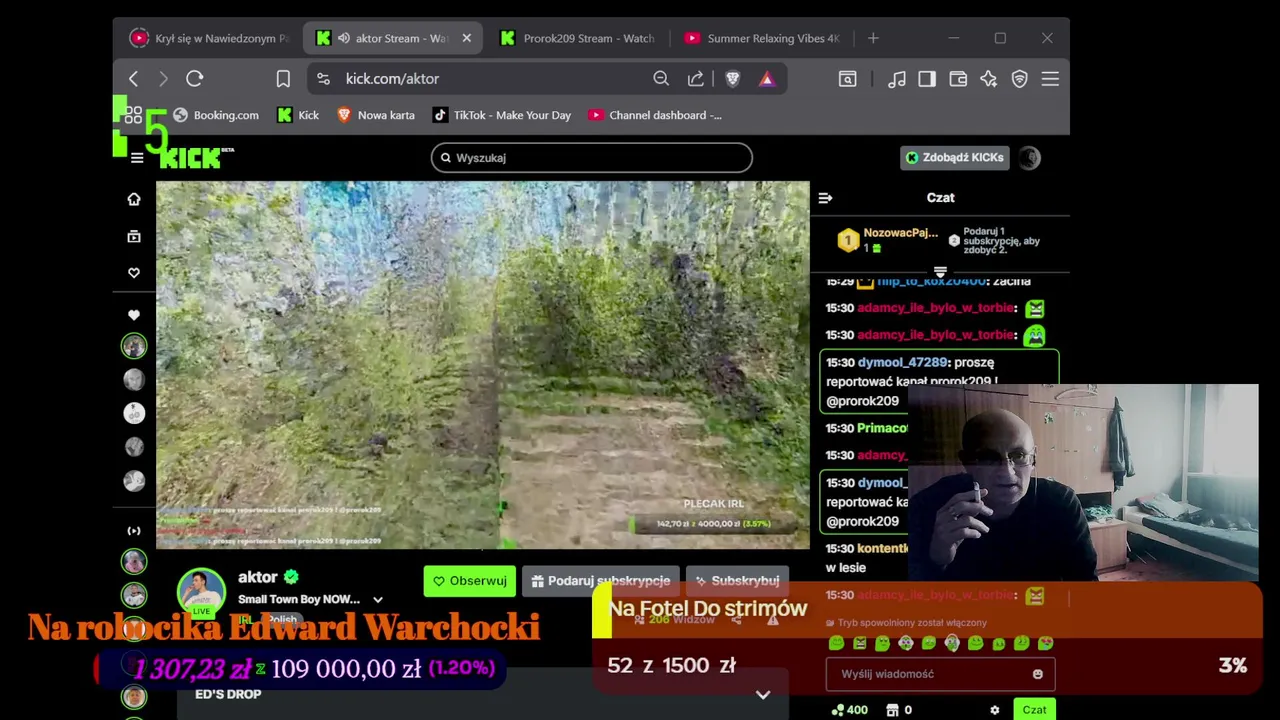Open the Brave VPN shield icon
Image resolution: width=1280 pixels, height=720 pixels.
[x=1019, y=78]
